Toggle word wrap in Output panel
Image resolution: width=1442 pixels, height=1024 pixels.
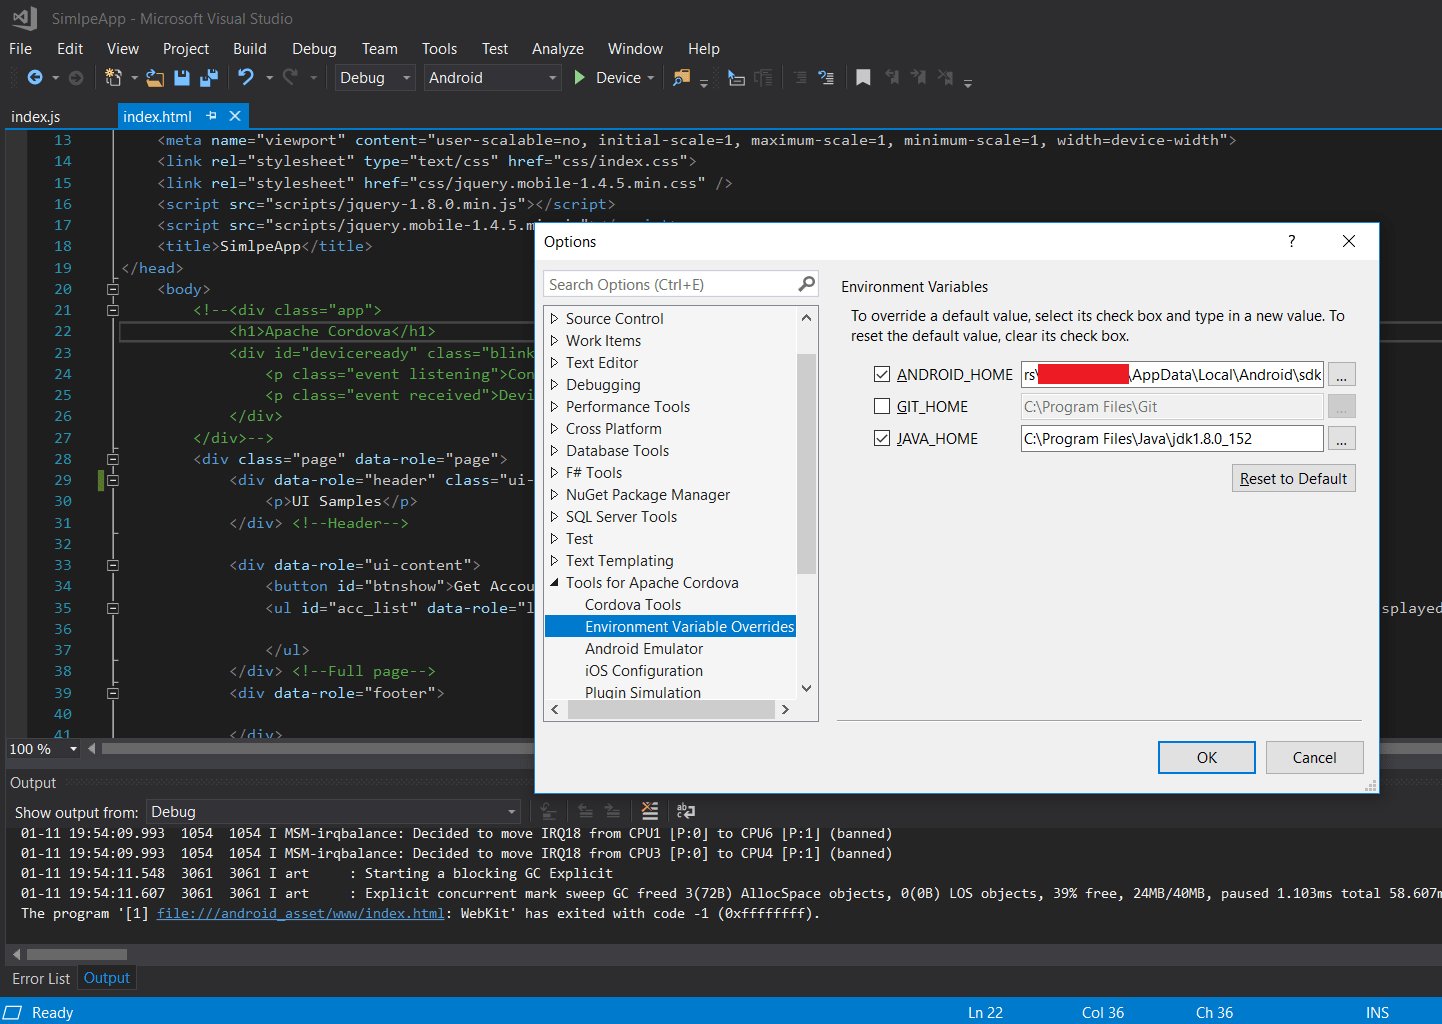(x=686, y=811)
